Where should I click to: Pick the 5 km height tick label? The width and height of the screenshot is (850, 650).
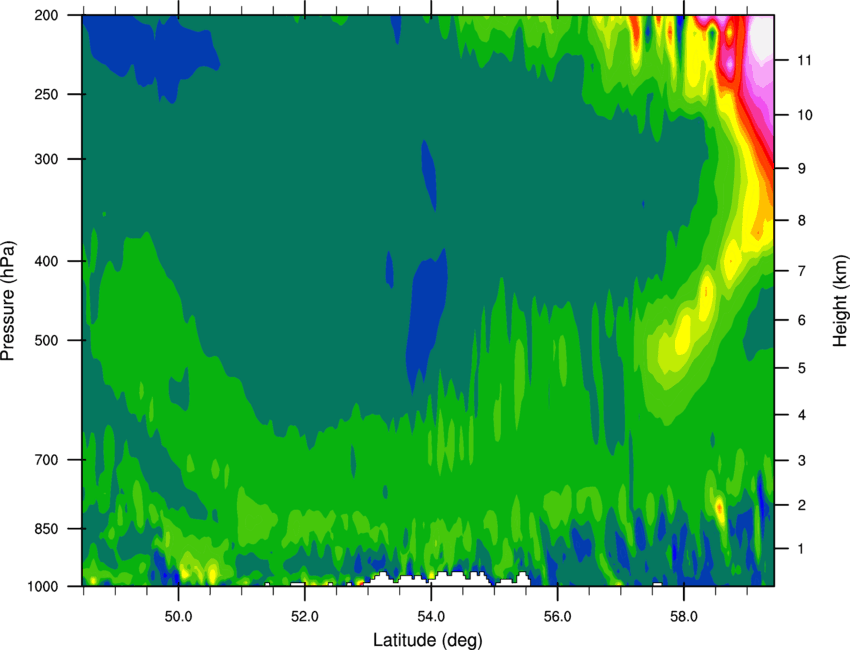pos(802,368)
